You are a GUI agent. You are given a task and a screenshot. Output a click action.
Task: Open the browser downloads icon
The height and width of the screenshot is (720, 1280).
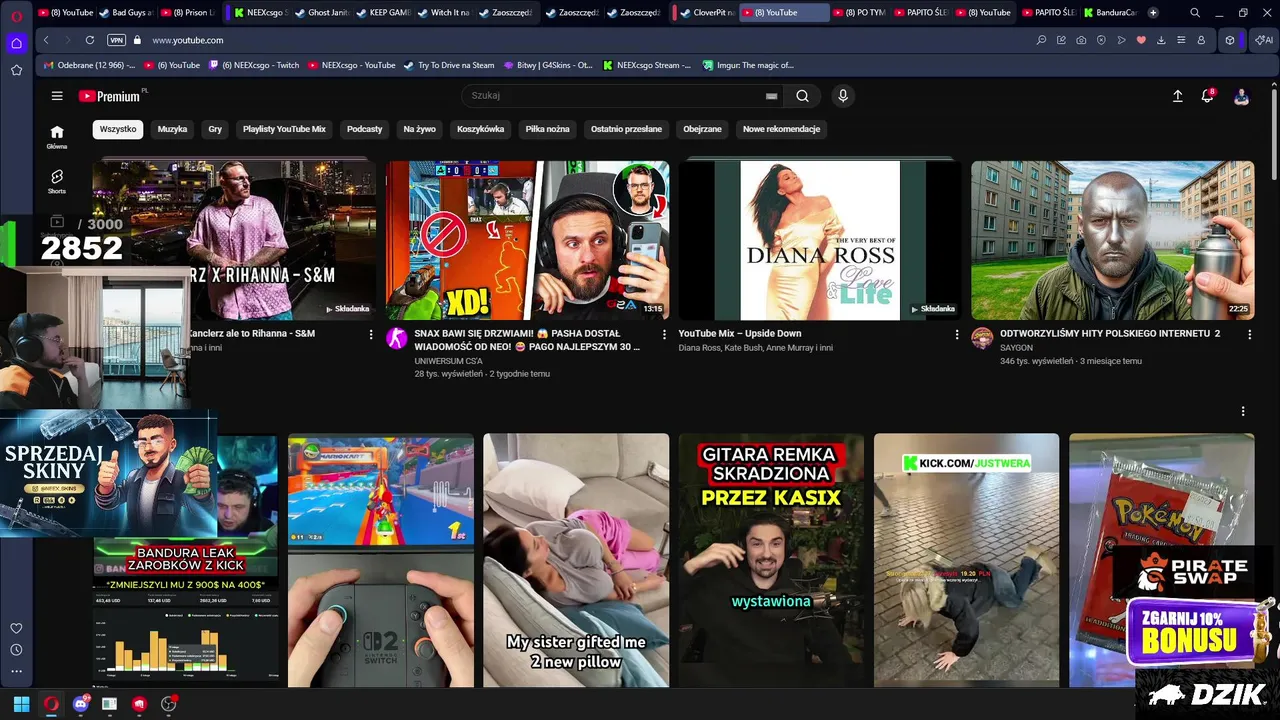(1161, 40)
